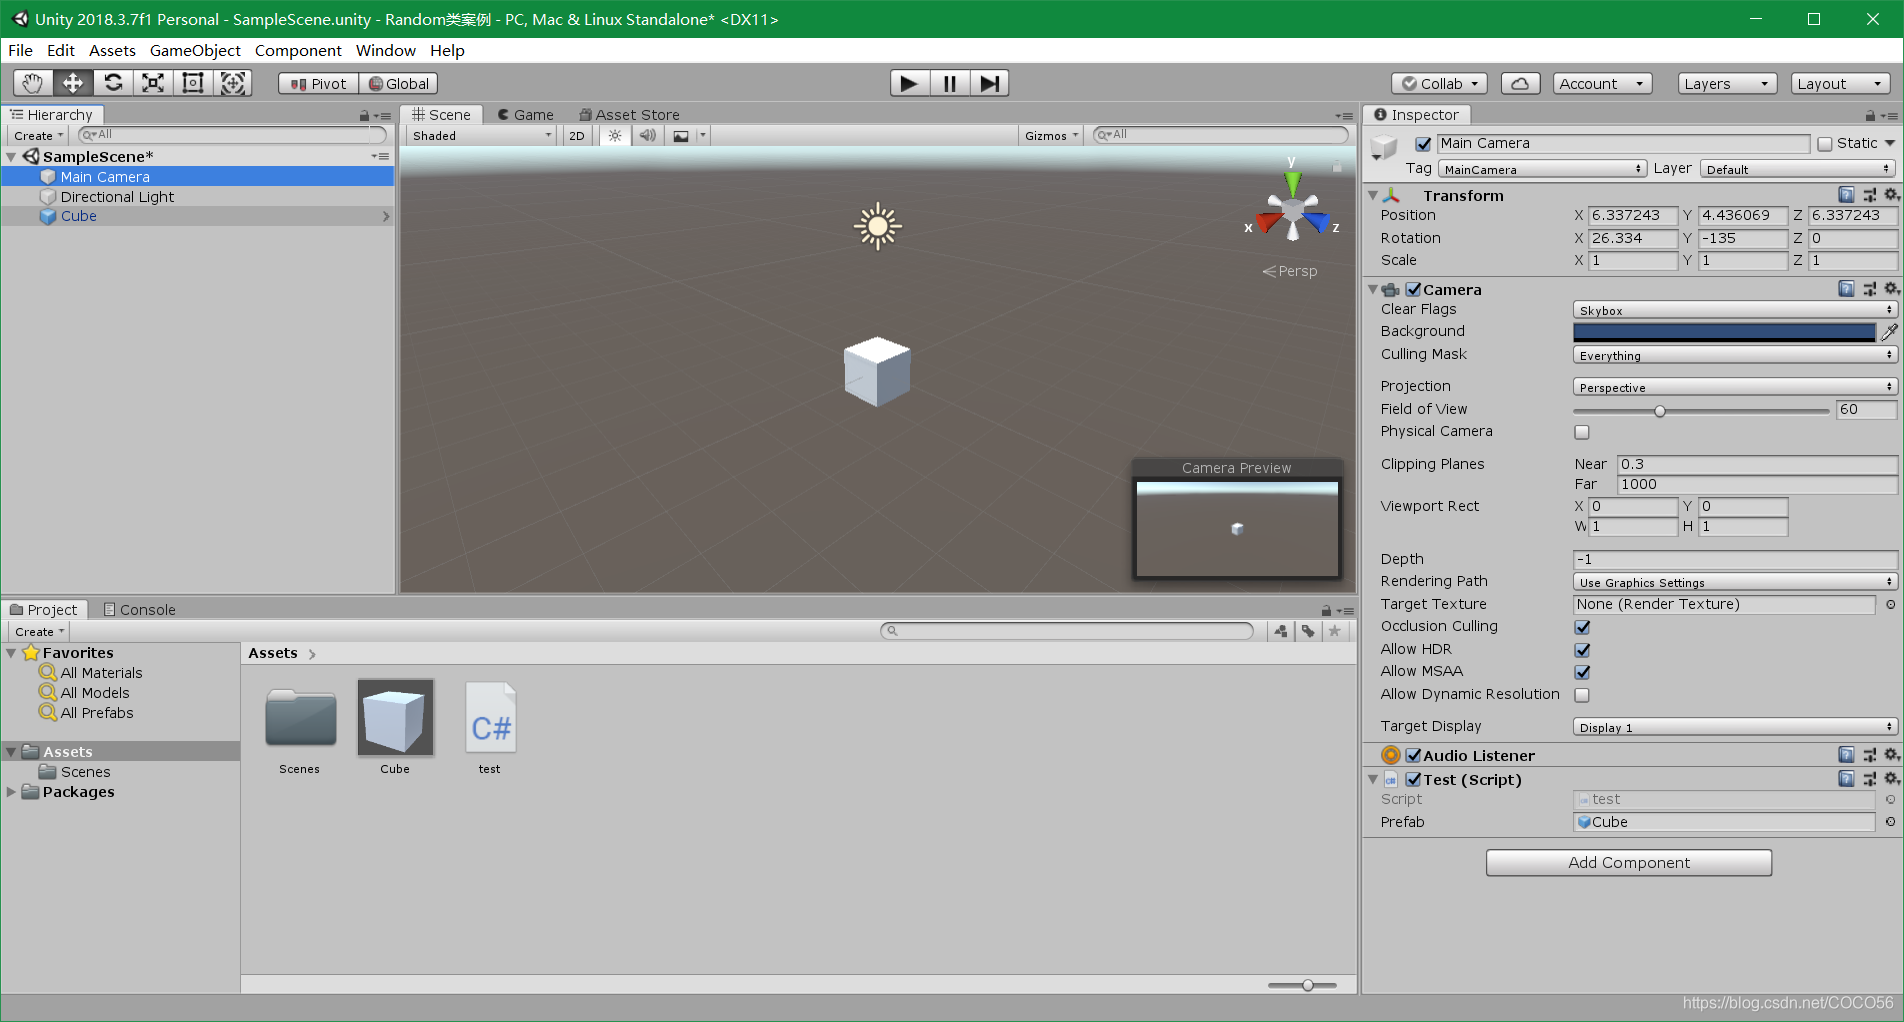Open Transform component settings gear
This screenshot has height=1022, width=1904.
[x=1891, y=195]
